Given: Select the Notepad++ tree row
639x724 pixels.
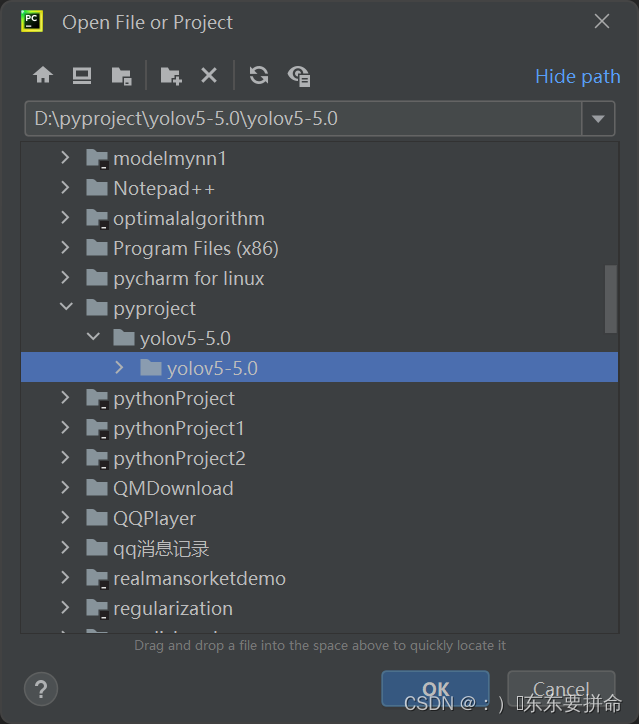Looking at the screenshot, I should [319, 188].
